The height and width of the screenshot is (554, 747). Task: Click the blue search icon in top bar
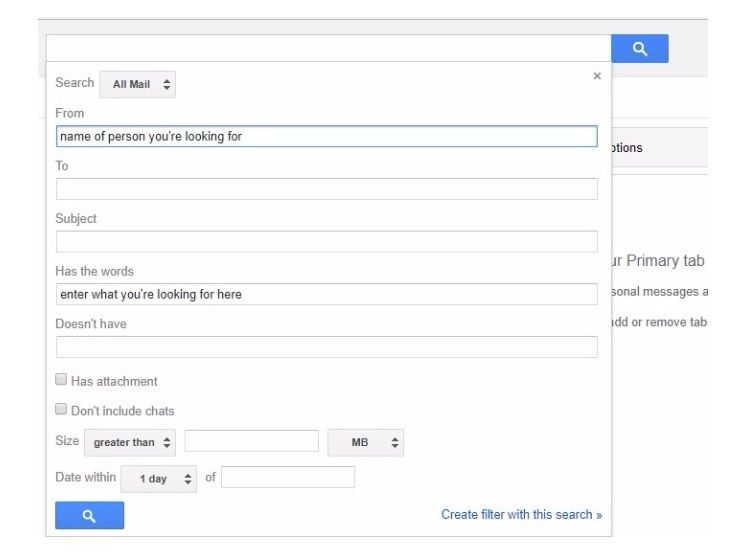point(640,49)
